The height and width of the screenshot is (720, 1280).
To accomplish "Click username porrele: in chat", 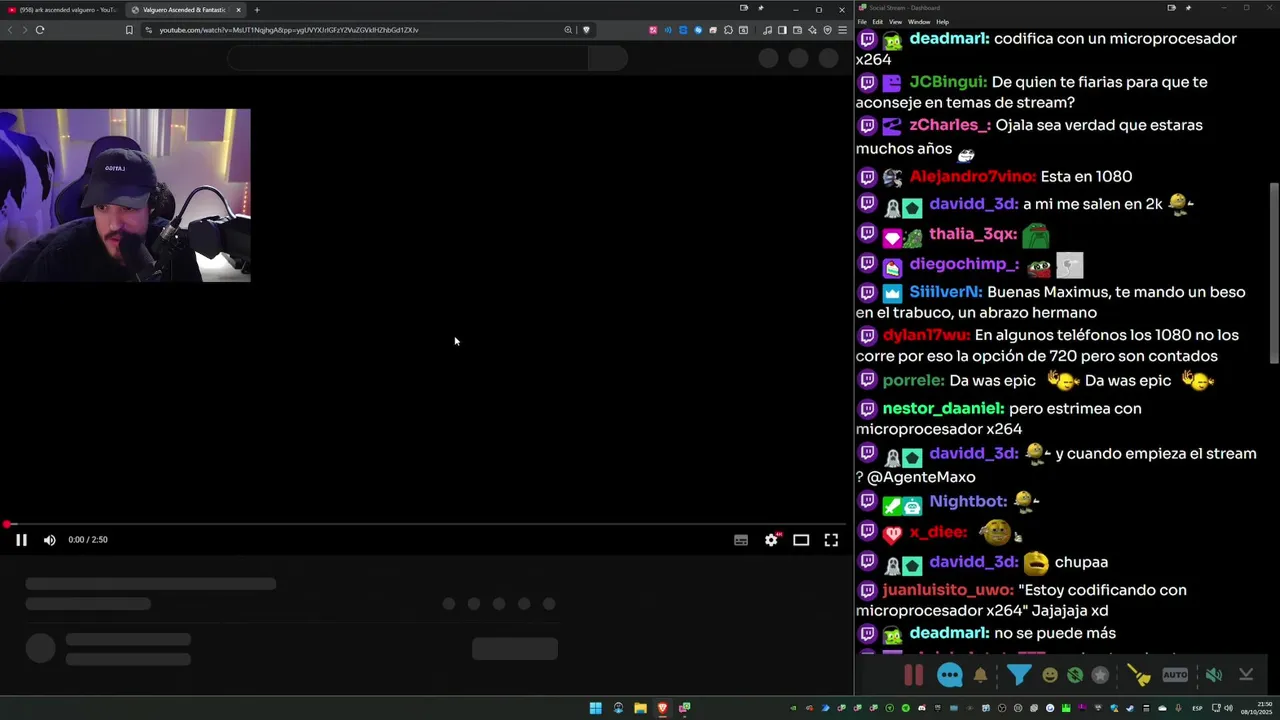I will point(914,380).
